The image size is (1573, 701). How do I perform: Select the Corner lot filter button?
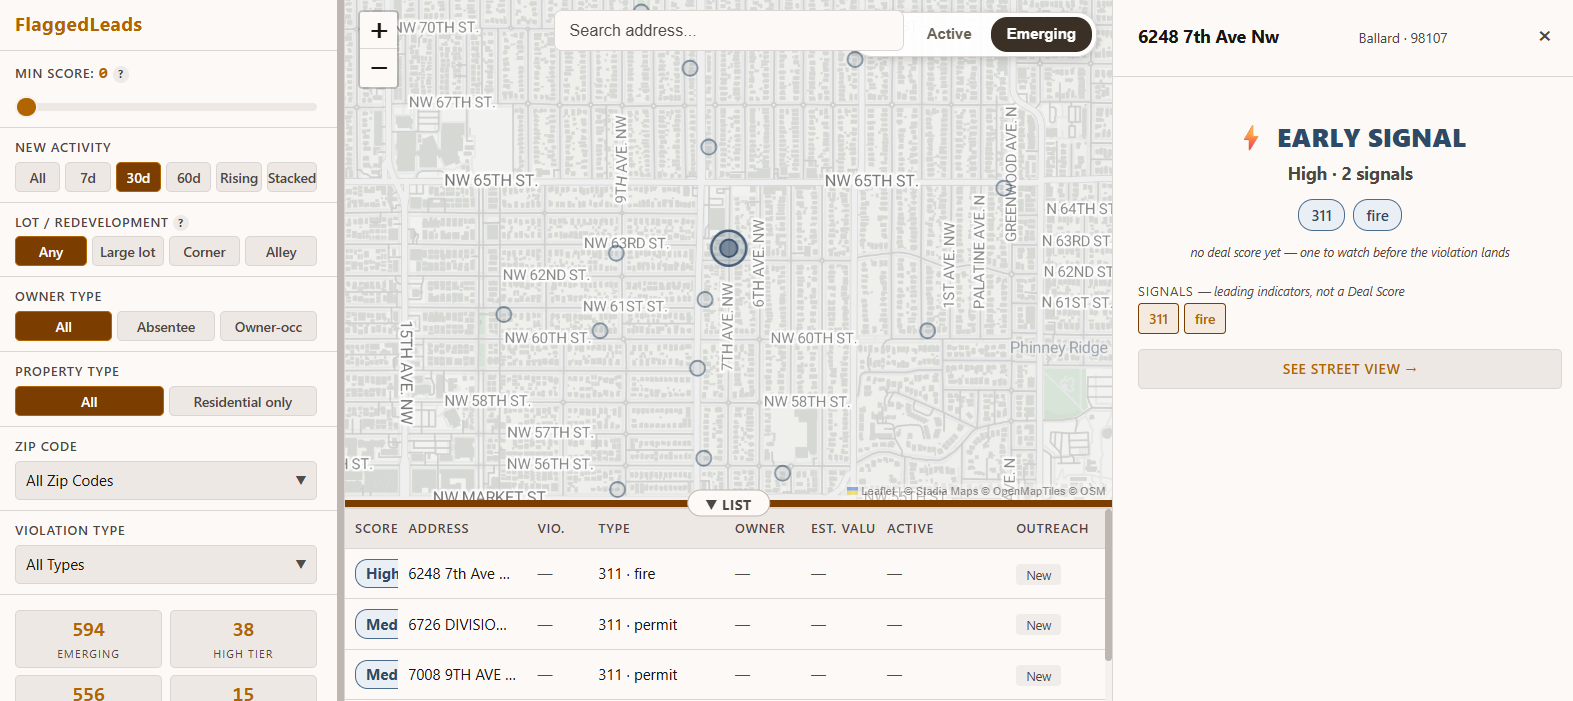pyautogui.click(x=204, y=252)
